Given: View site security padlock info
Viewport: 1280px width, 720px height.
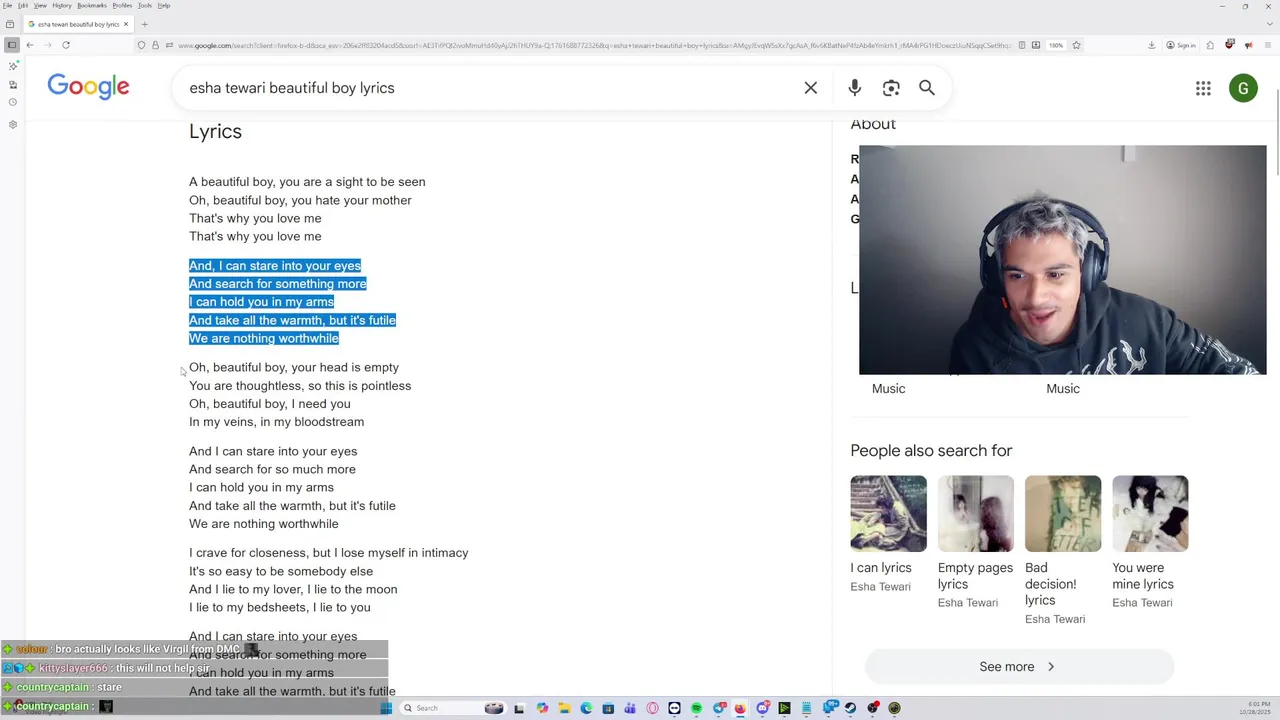Looking at the screenshot, I should 155,45.
